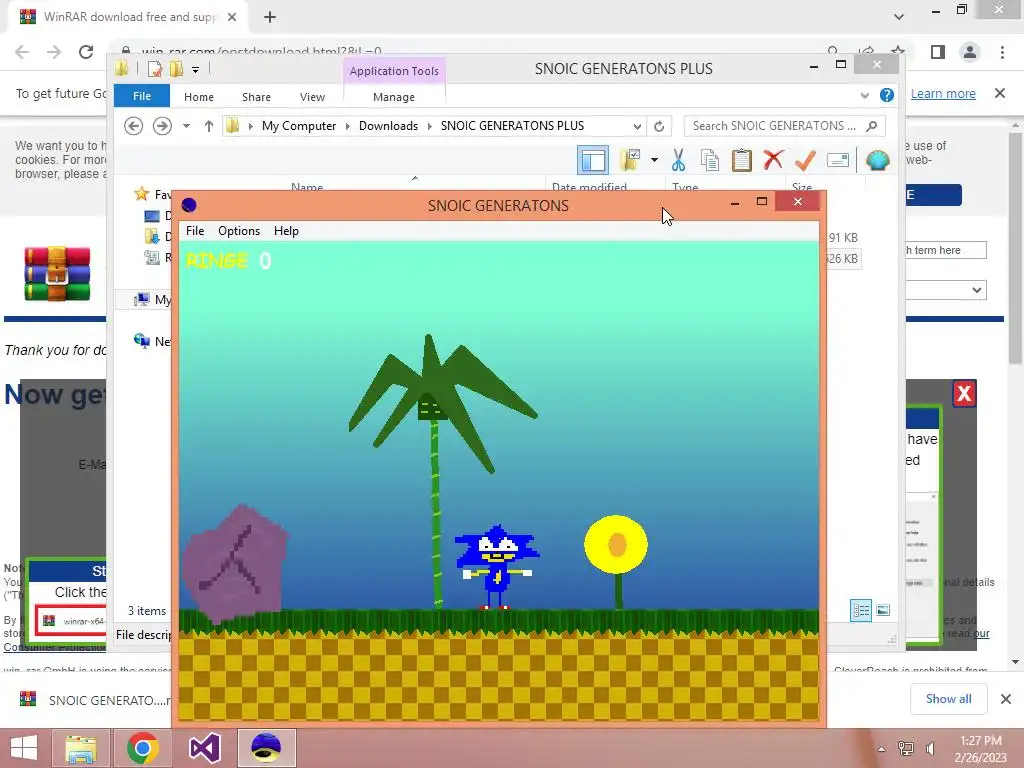Click the Paste clipboard icon
The image size is (1024, 768).
741,160
